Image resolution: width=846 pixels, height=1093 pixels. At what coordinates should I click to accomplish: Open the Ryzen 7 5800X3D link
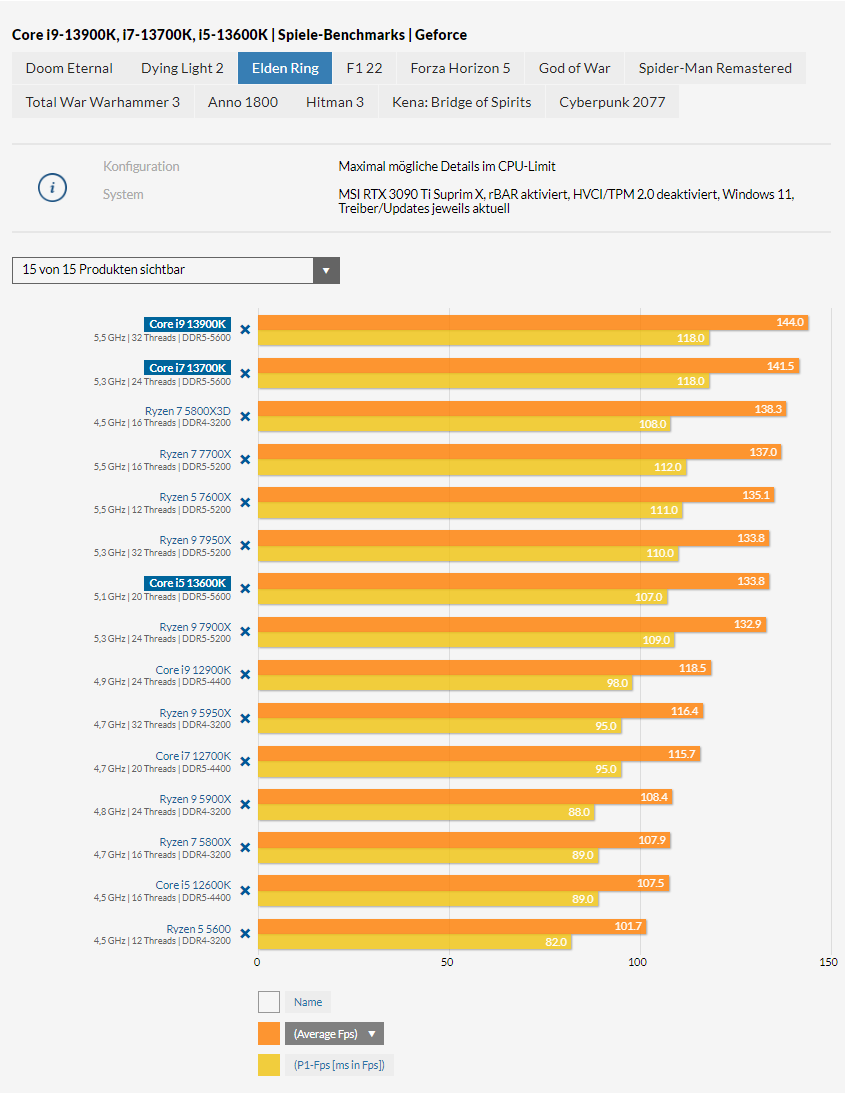[x=187, y=411]
